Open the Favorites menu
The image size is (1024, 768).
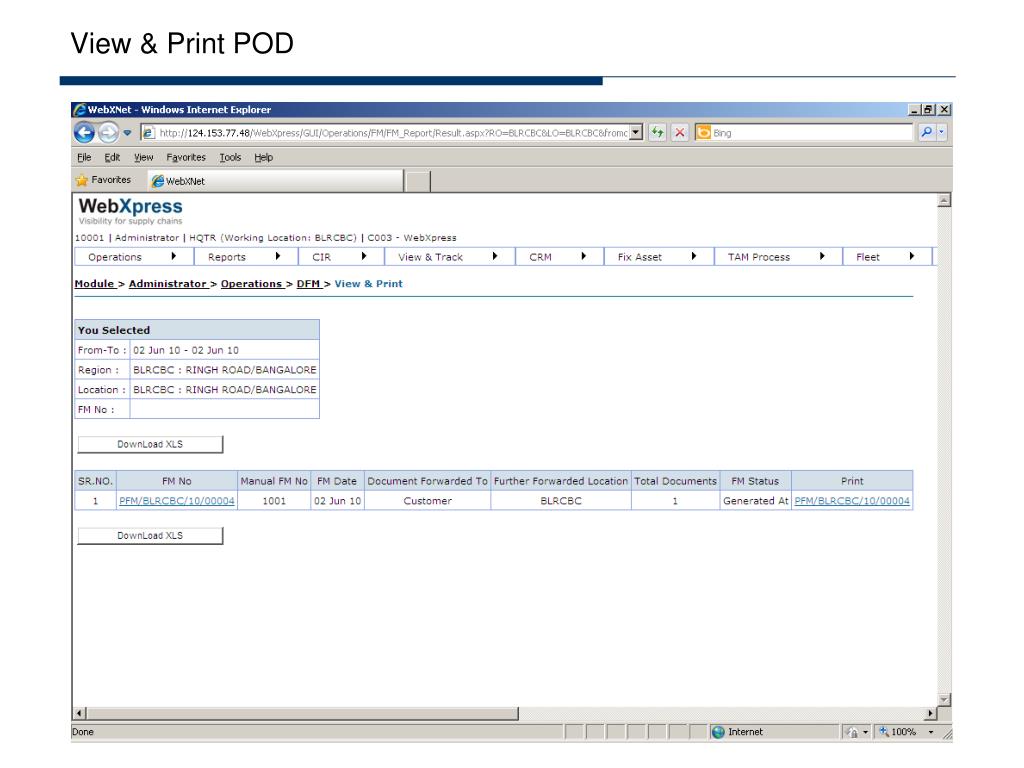pyautogui.click(x=186, y=157)
